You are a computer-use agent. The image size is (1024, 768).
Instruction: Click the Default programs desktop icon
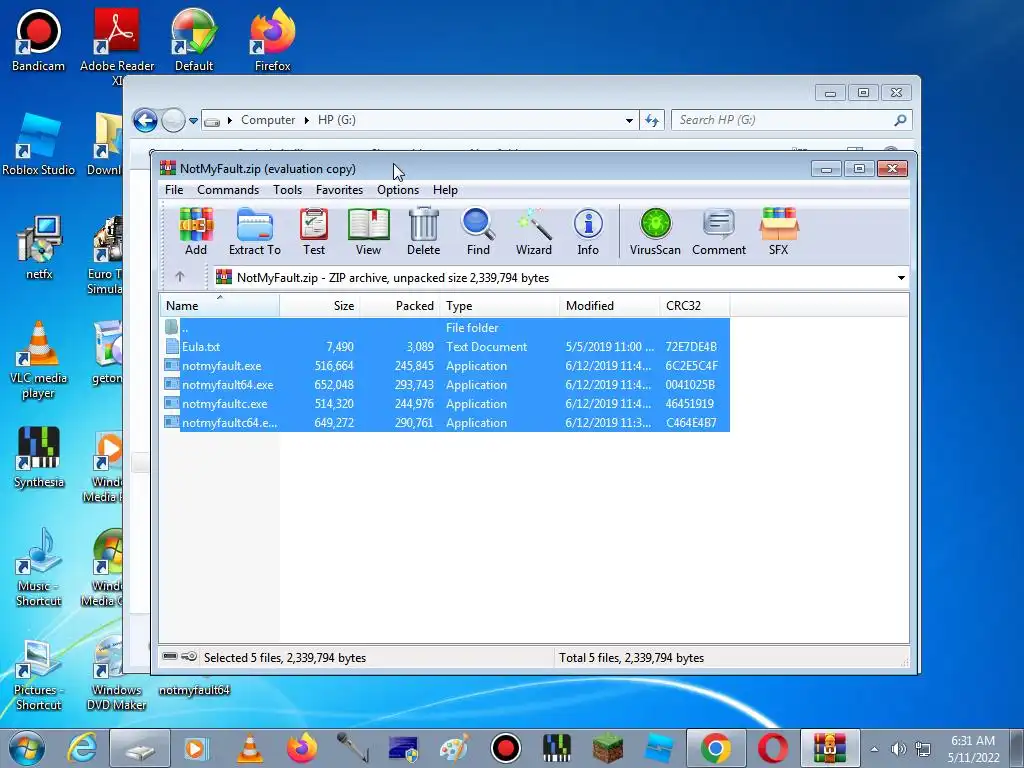pyautogui.click(x=193, y=40)
